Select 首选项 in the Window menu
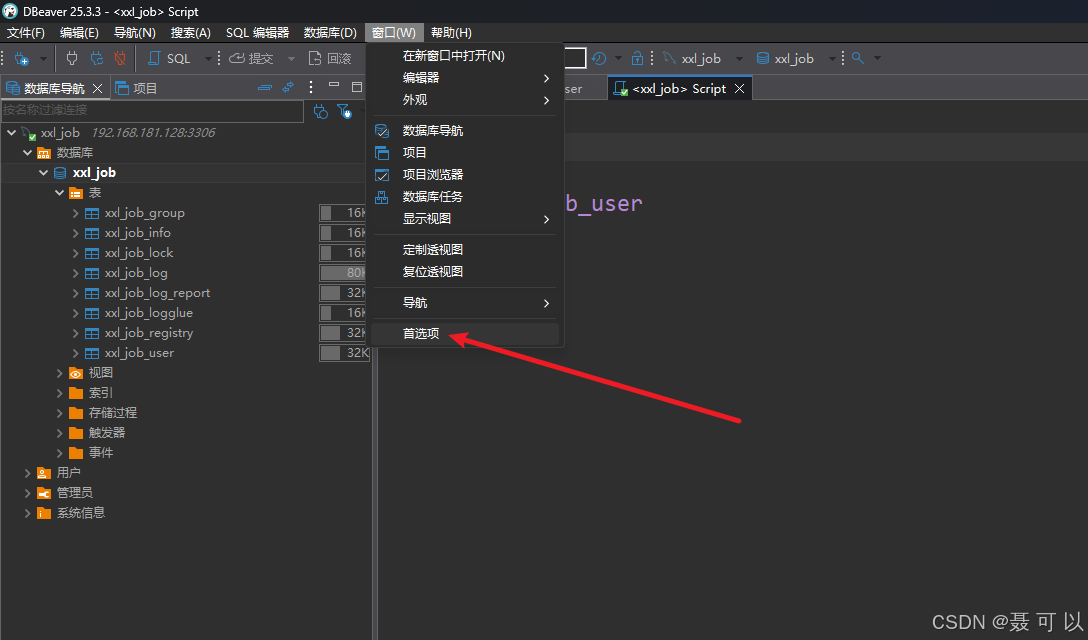 465,334
